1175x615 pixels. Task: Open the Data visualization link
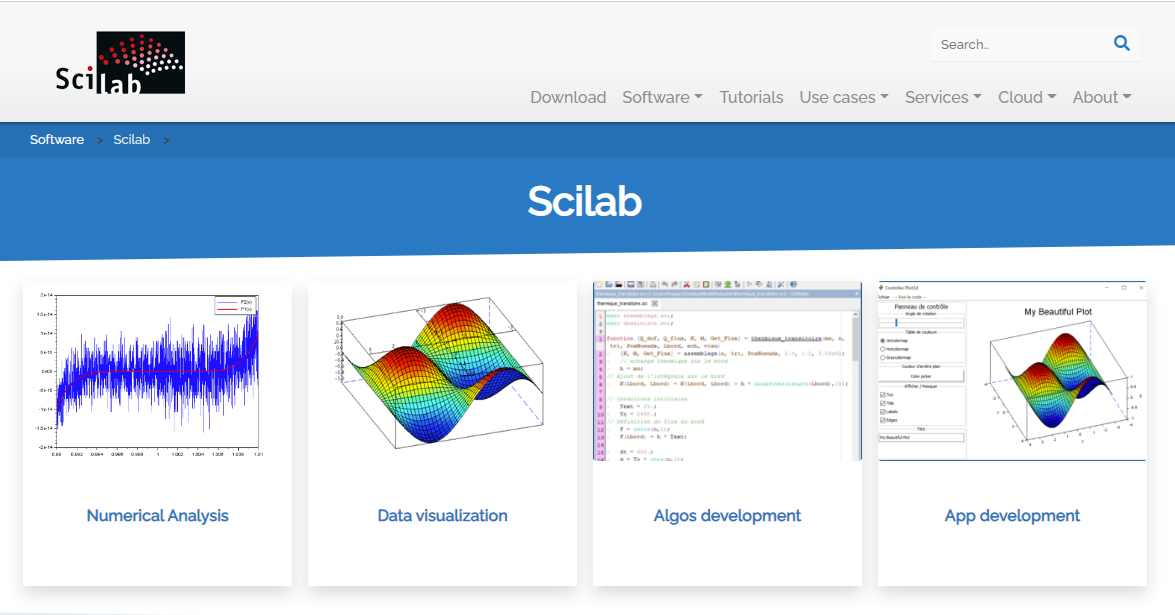[442, 515]
